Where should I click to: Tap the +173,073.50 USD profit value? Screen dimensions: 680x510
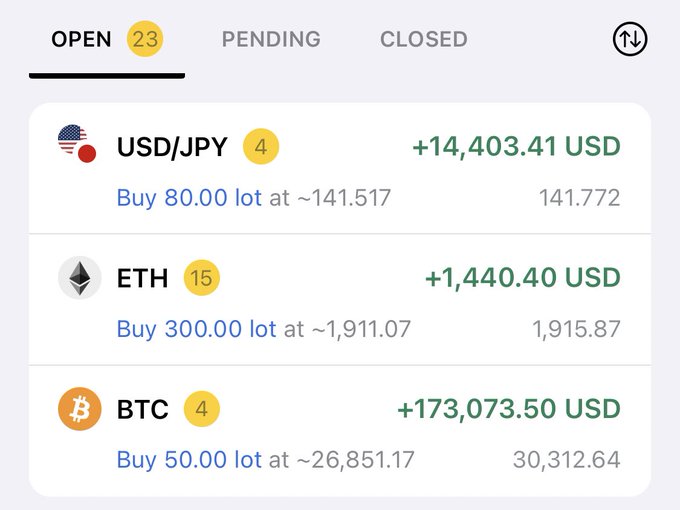509,409
